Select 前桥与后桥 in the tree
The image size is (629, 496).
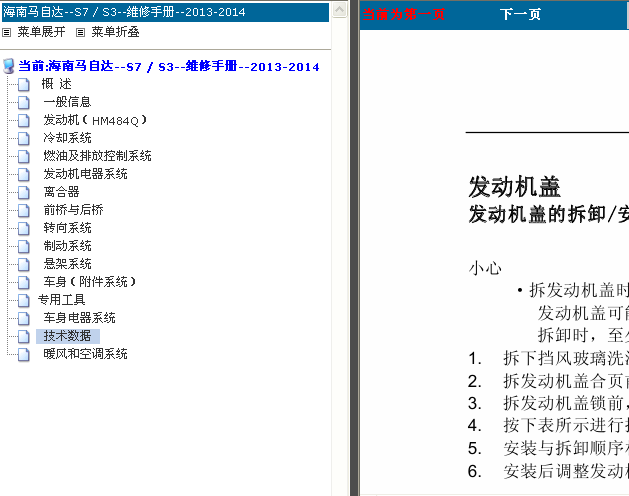point(73,210)
